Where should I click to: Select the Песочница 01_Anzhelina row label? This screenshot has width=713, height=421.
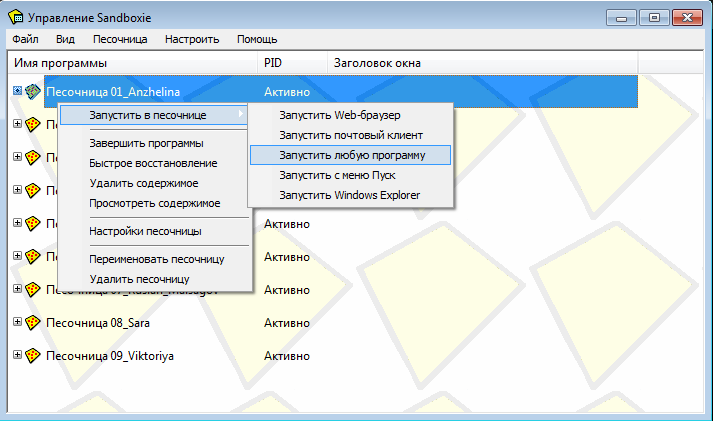pos(113,92)
